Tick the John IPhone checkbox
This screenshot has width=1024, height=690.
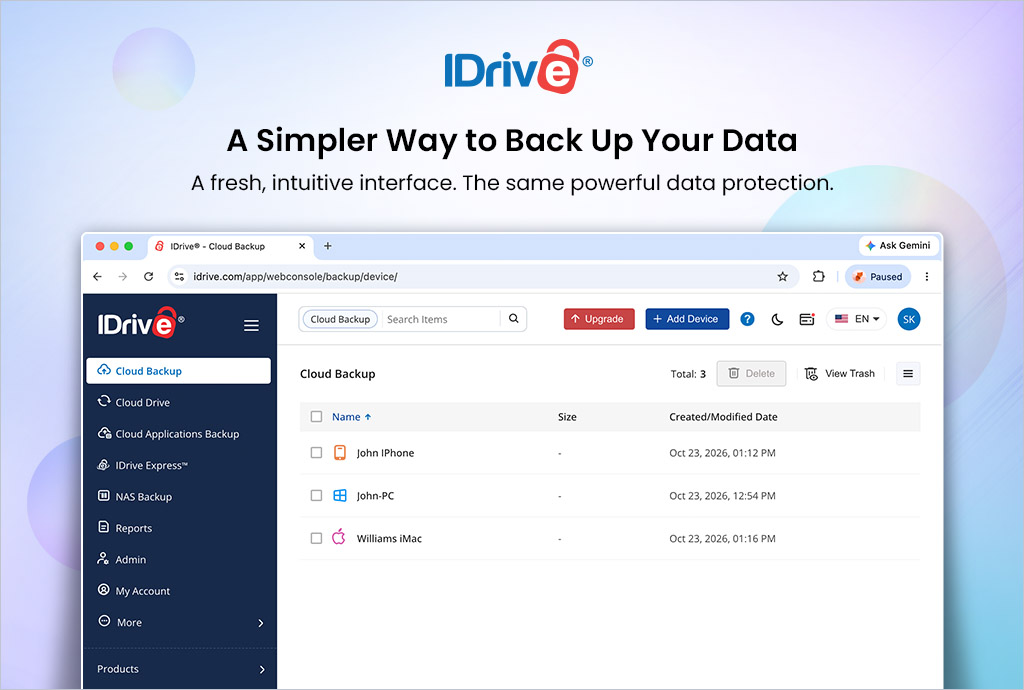(x=316, y=452)
